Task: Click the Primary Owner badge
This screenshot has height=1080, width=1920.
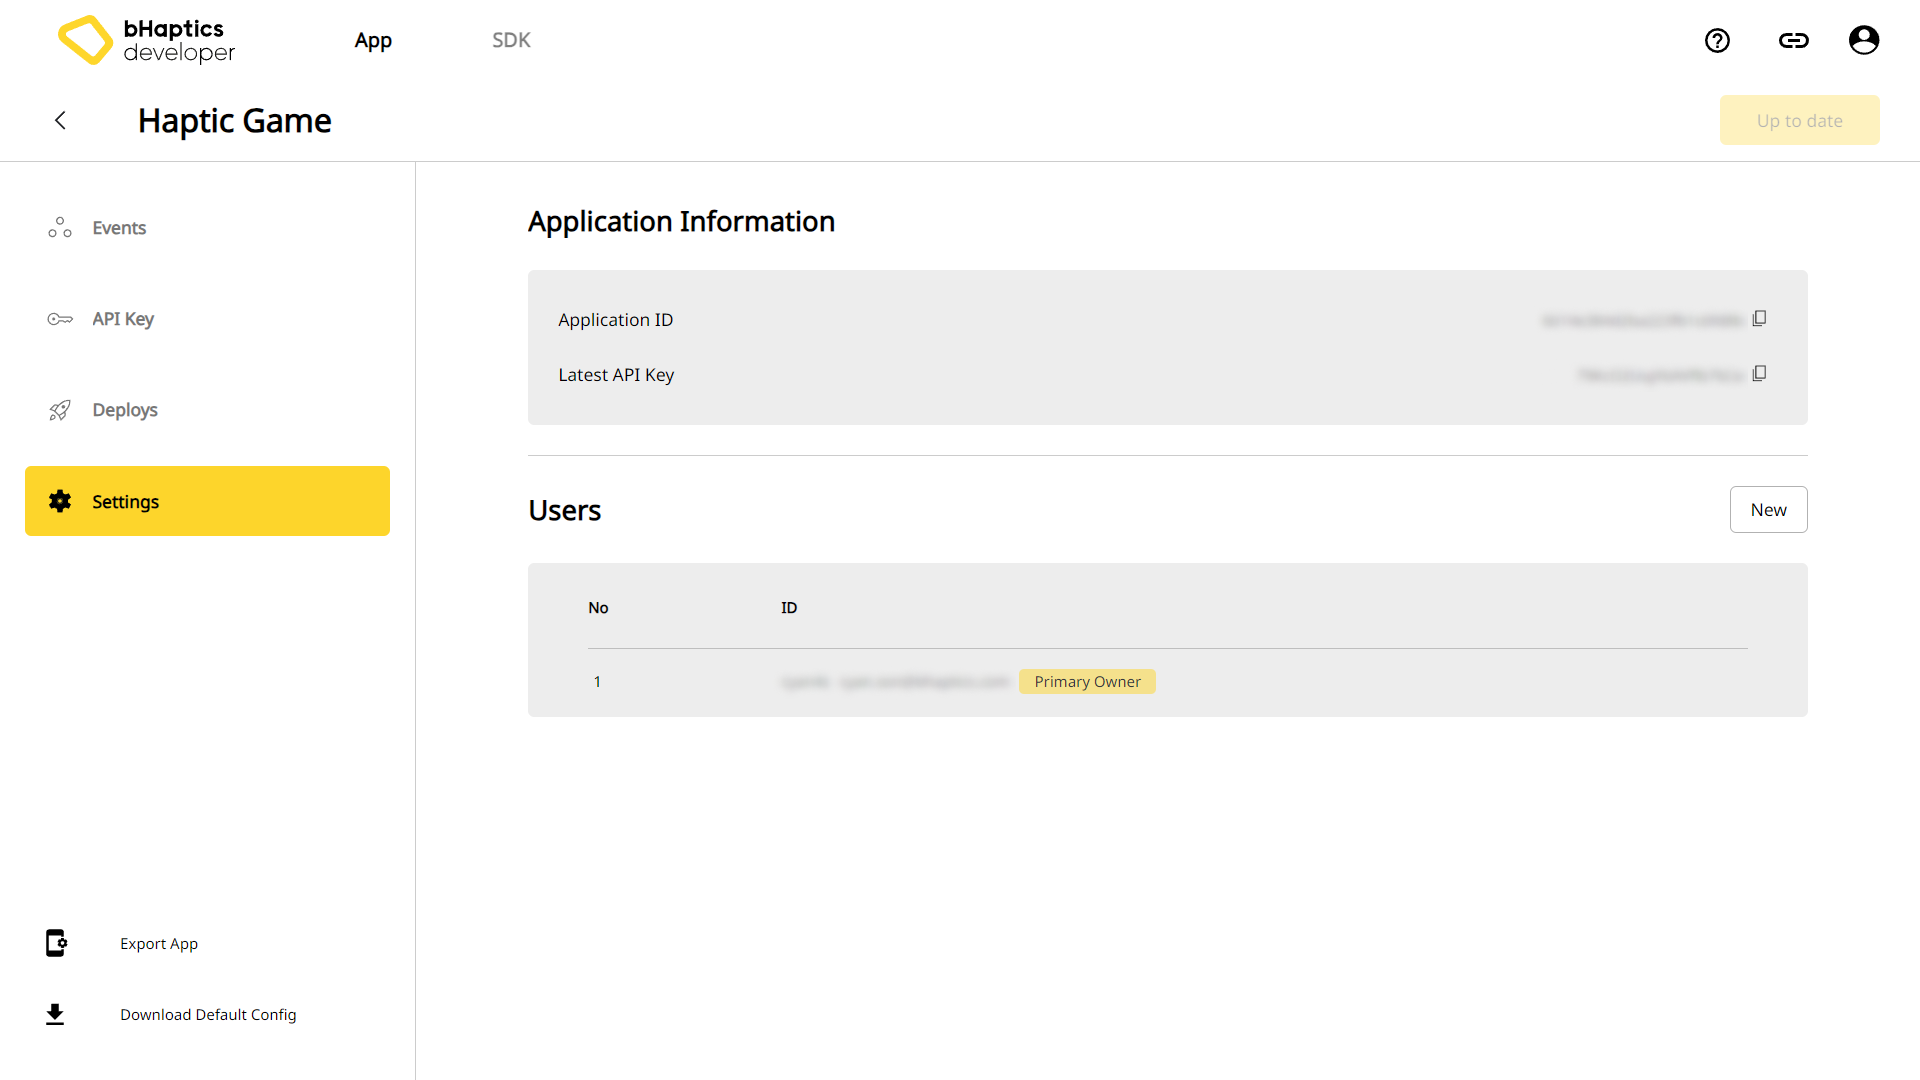Action: pos(1087,681)
